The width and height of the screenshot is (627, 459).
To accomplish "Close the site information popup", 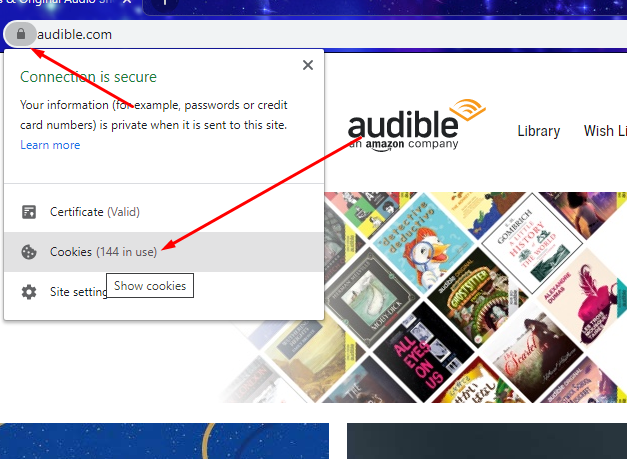I will [308, 65].
